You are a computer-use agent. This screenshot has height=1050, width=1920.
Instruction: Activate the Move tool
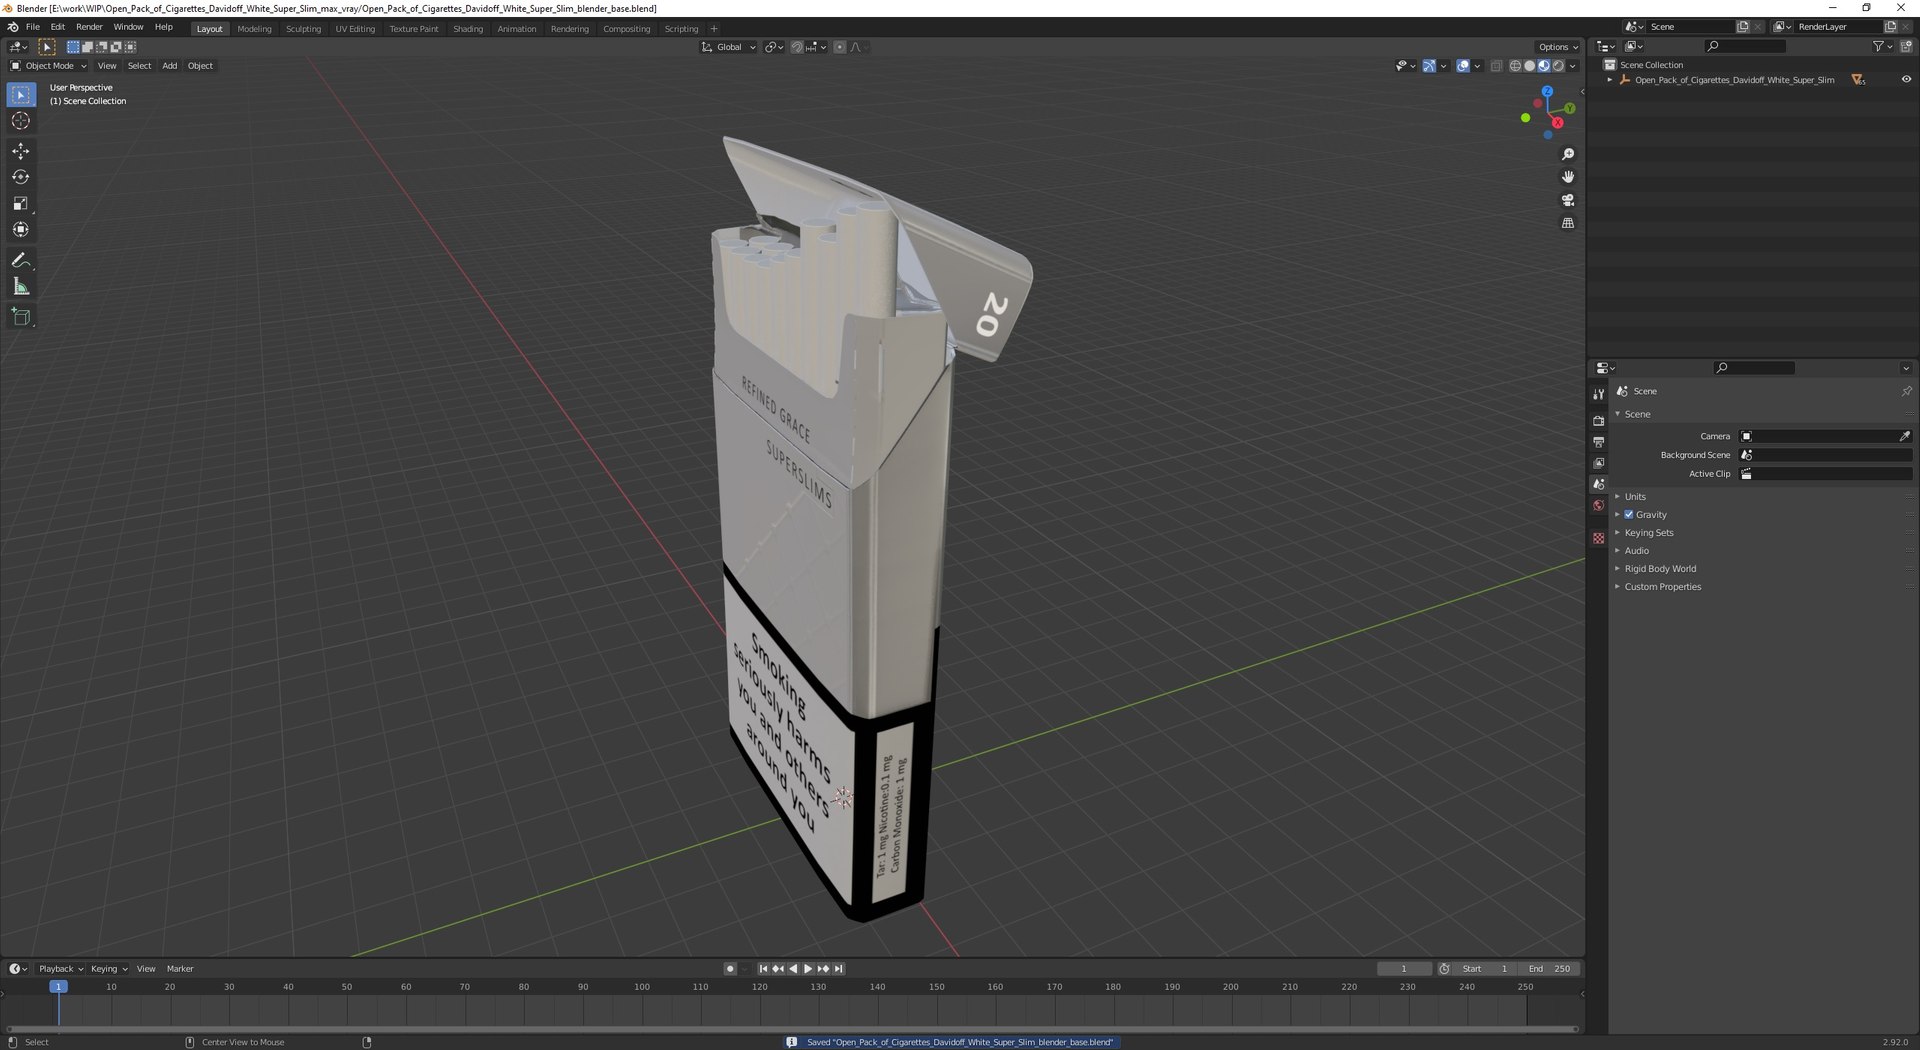tap(21, 151)
